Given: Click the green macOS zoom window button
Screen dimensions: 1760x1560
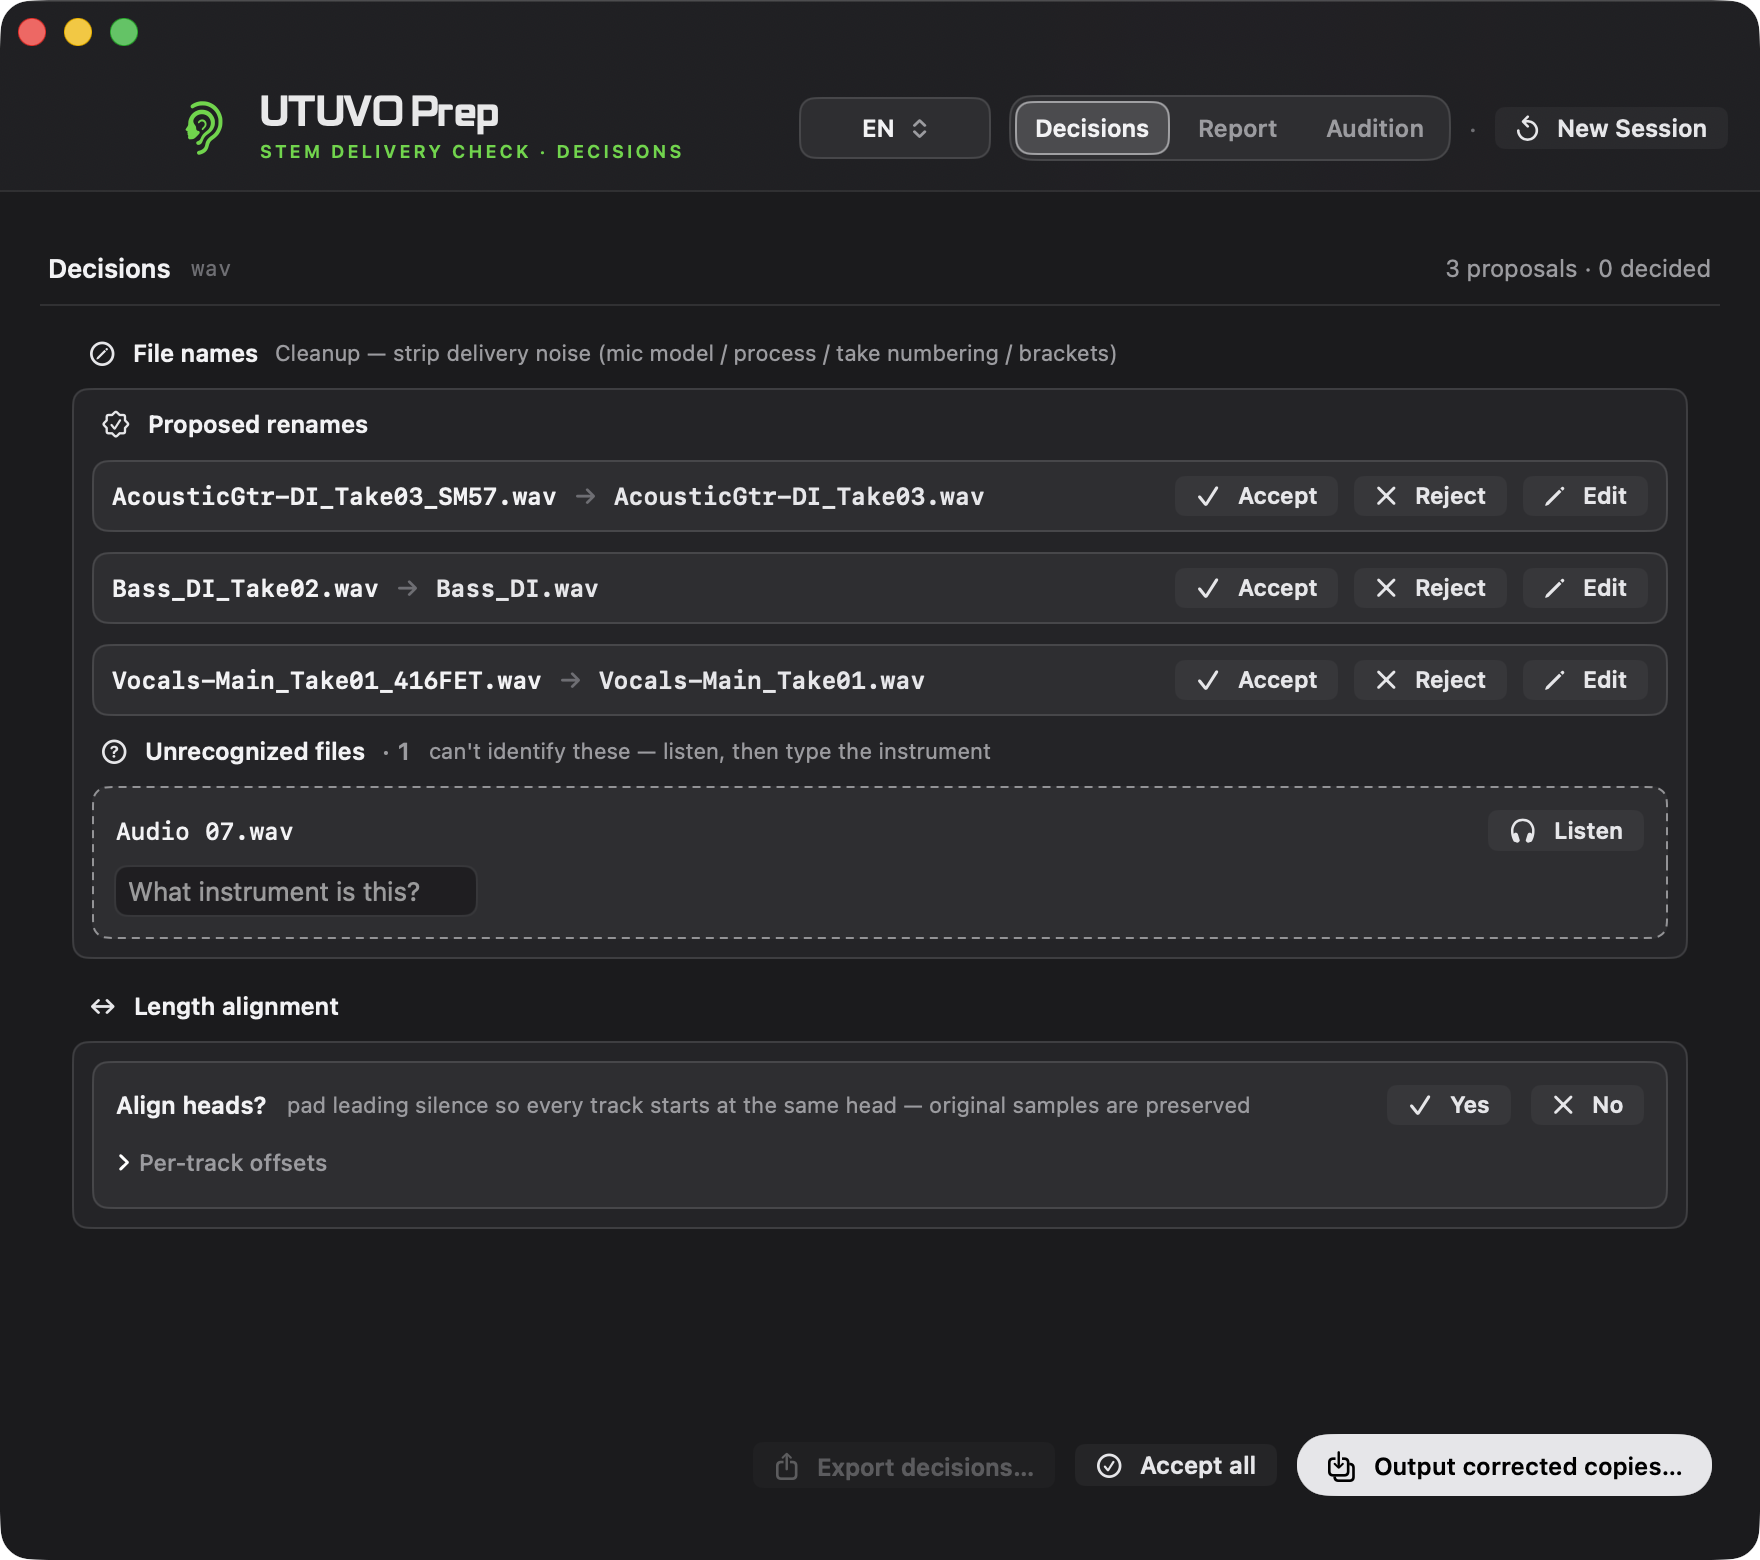Looking at the screenshot, I should click(124, 32).
